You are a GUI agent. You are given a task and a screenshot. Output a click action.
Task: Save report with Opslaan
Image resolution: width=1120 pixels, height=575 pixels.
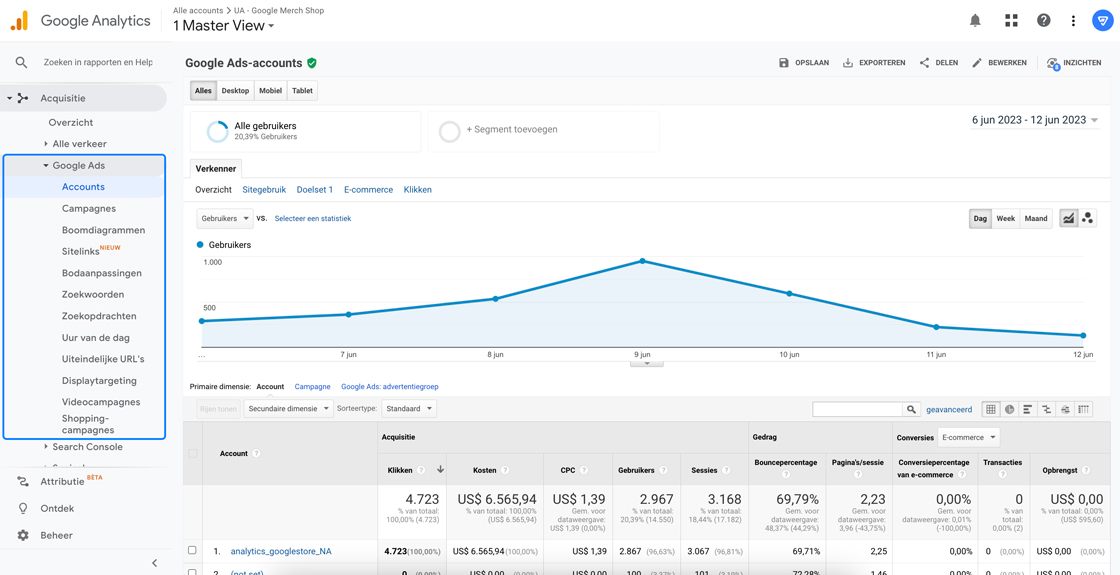[x=804, y=63]
